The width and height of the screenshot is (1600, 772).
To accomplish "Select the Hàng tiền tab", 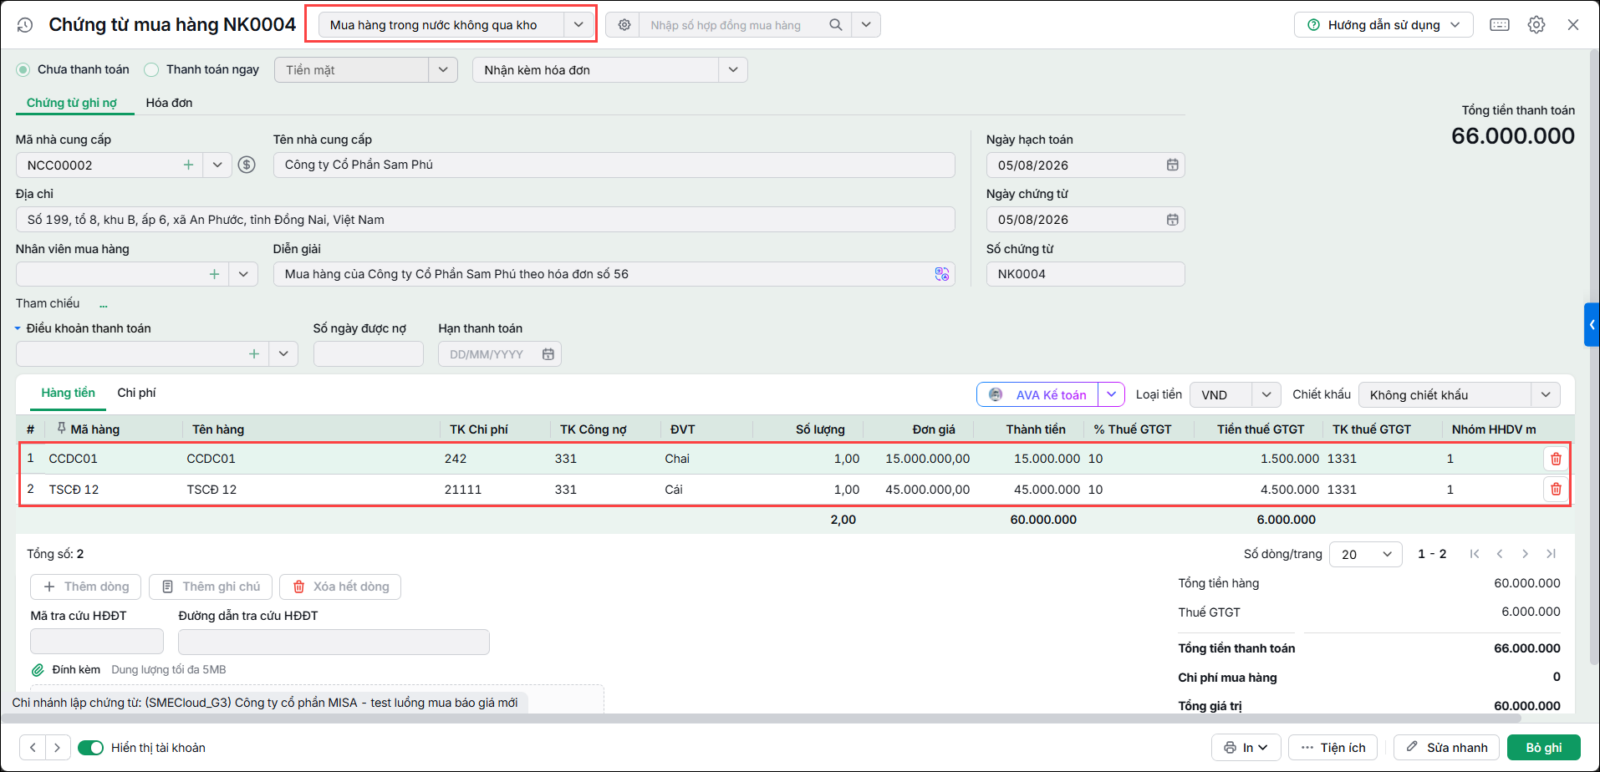I will pyautogui.click(x=68, y=393).
